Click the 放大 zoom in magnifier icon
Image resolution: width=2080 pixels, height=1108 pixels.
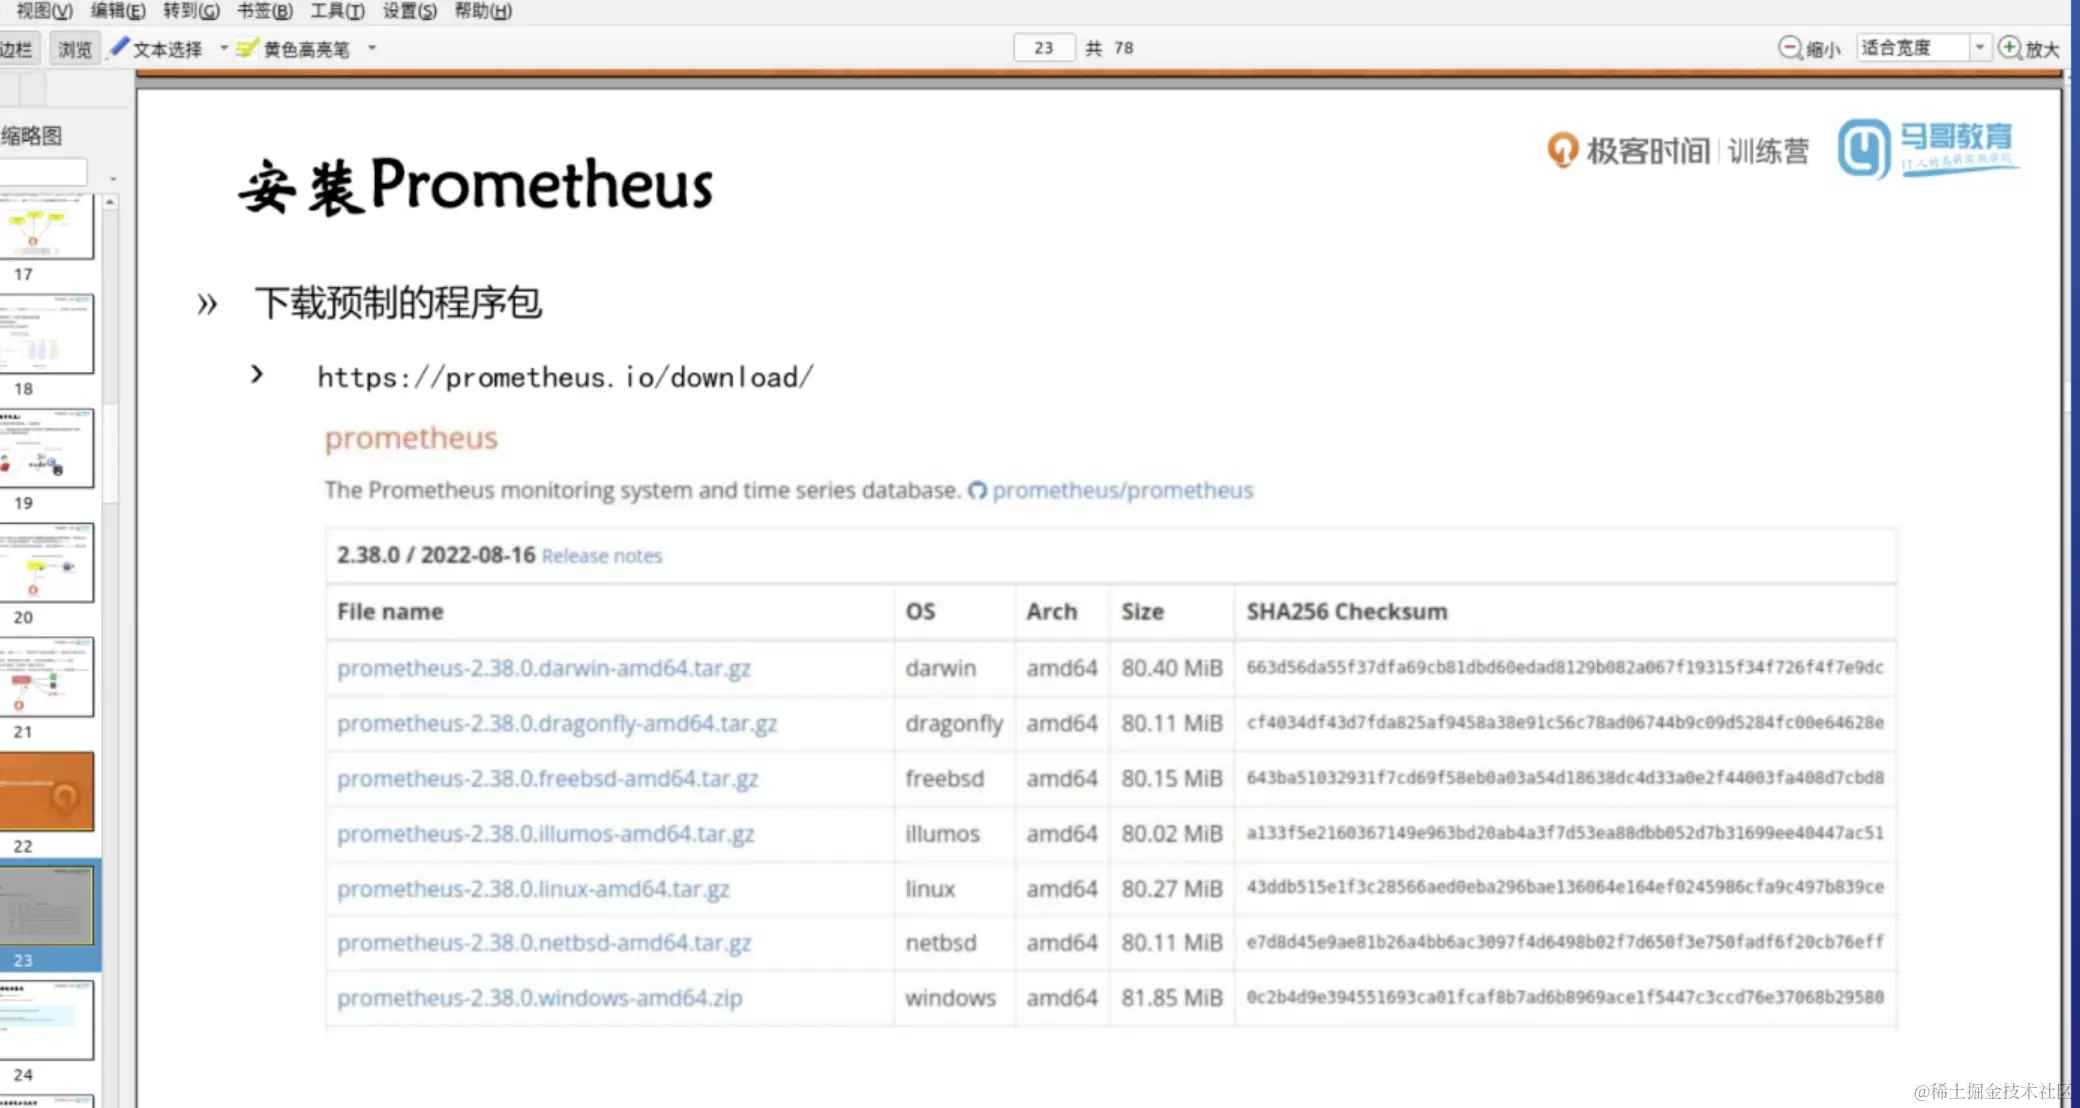point(2009,48)
